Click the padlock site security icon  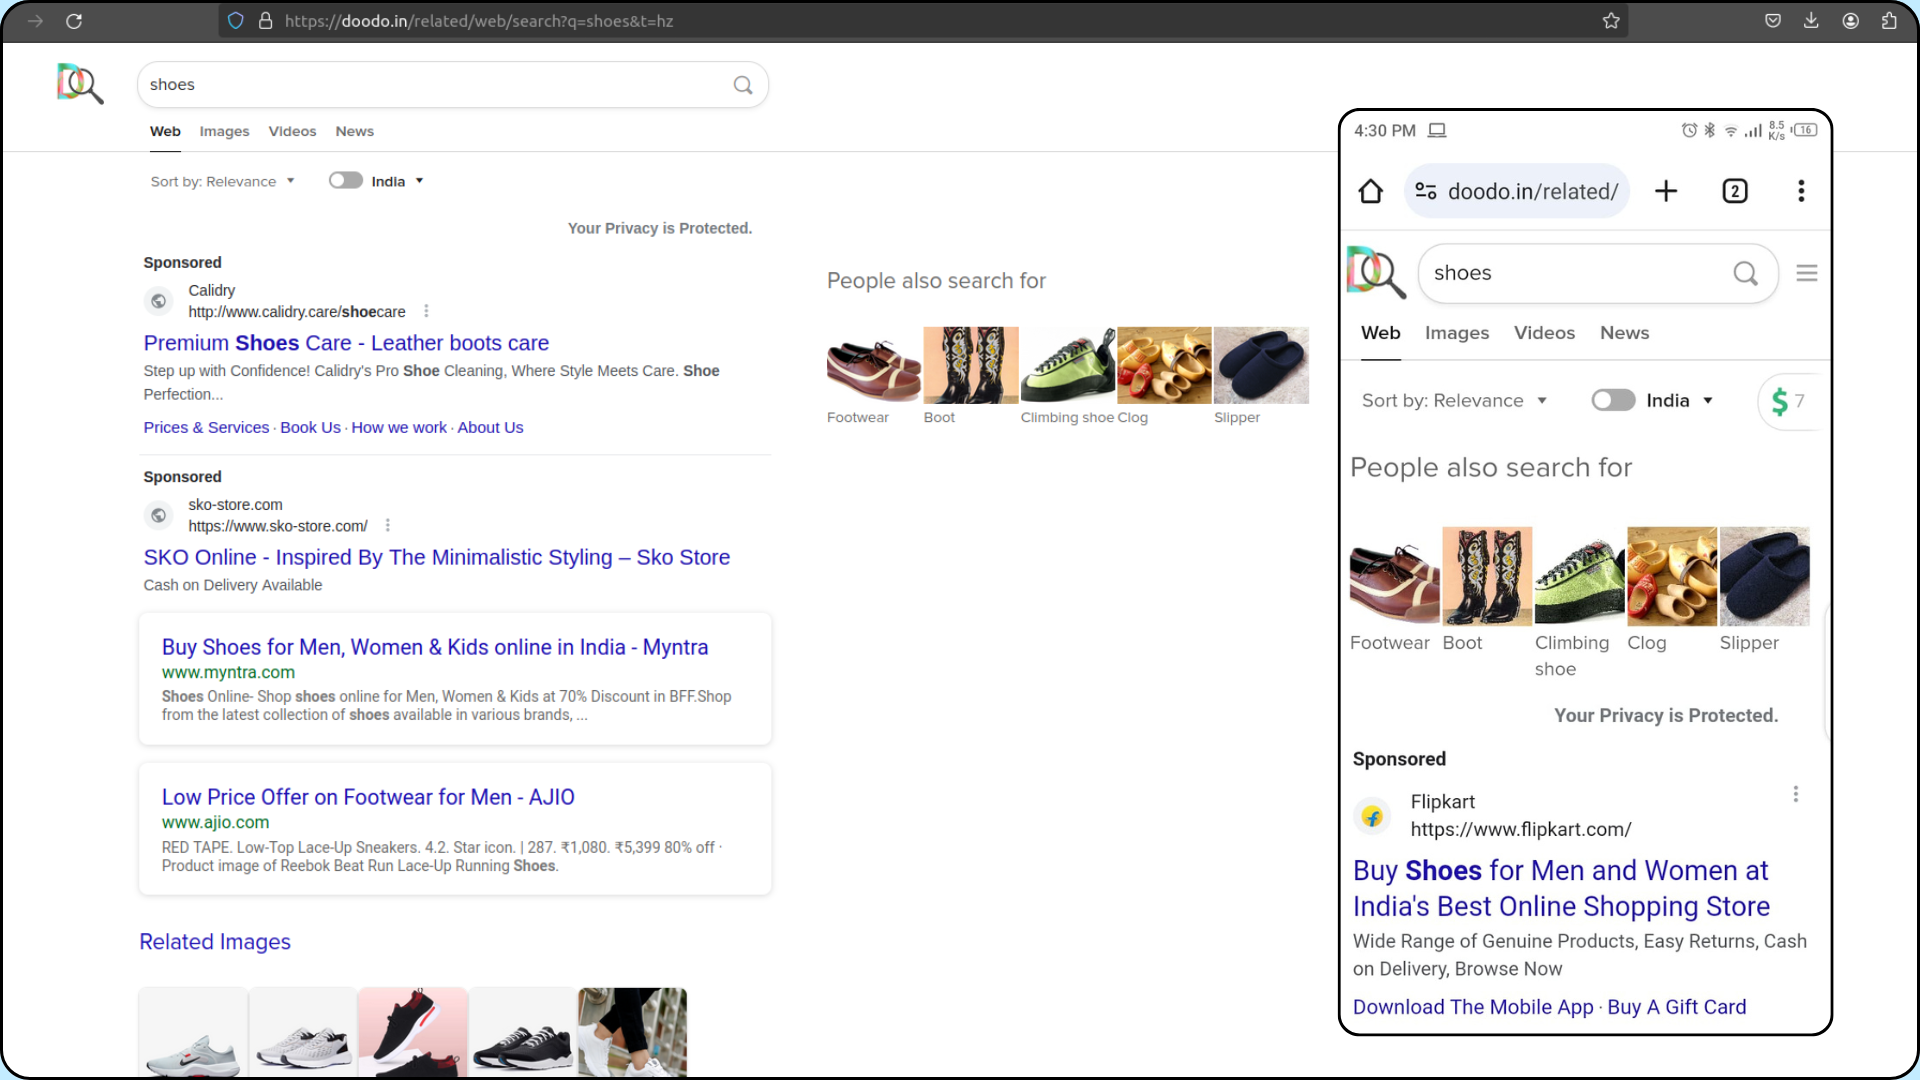click(266, 21)
